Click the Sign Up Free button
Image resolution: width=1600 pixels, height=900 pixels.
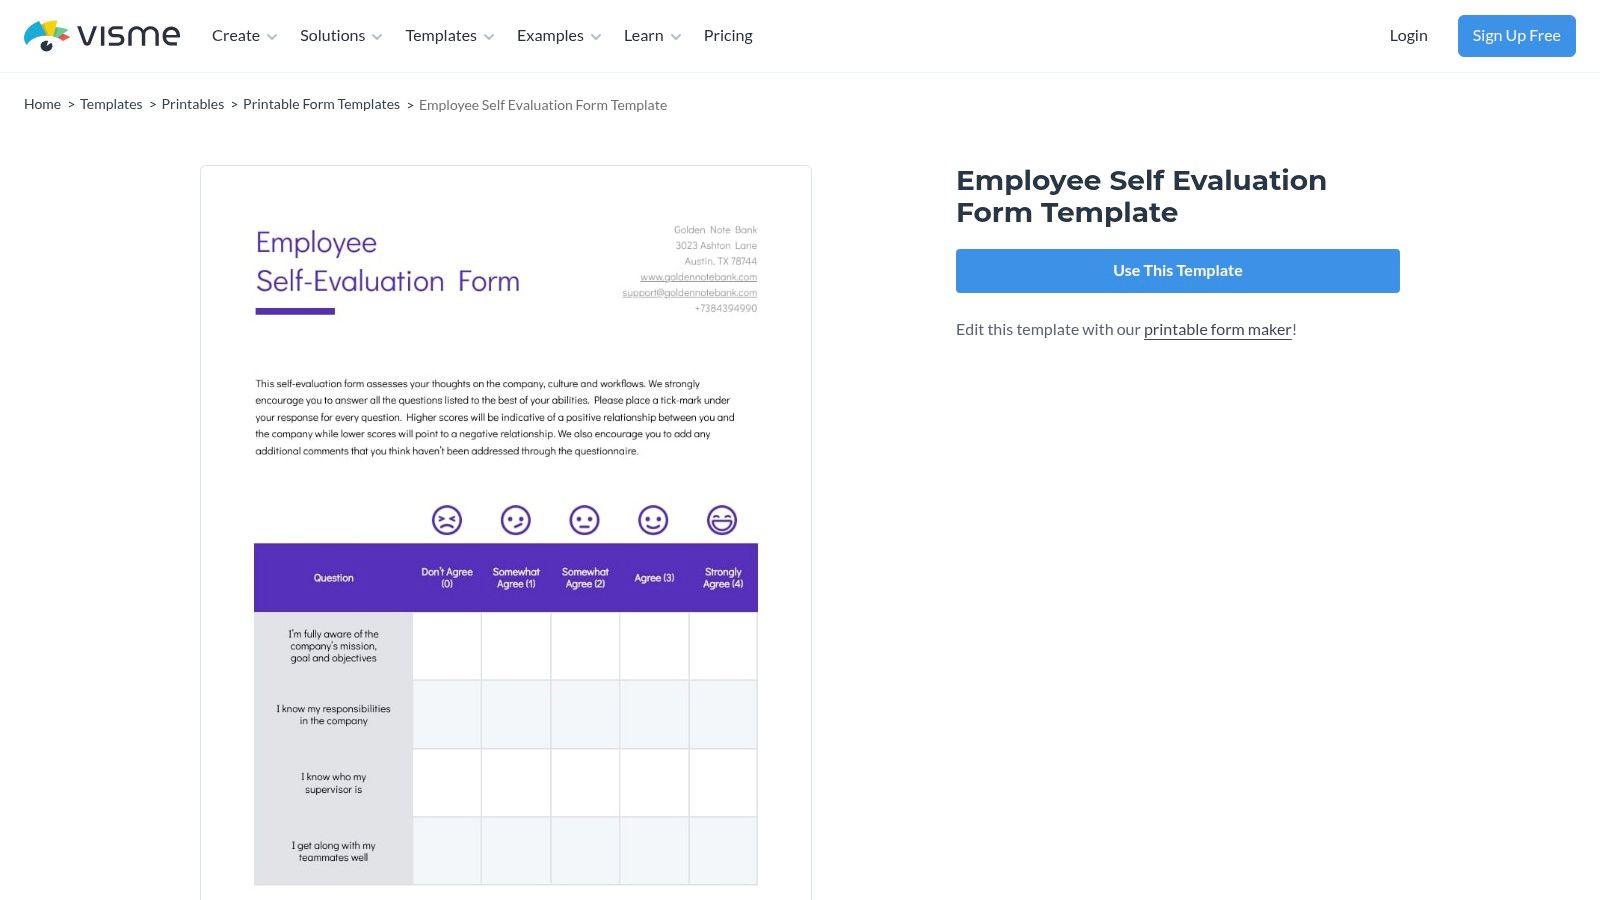1516,36
